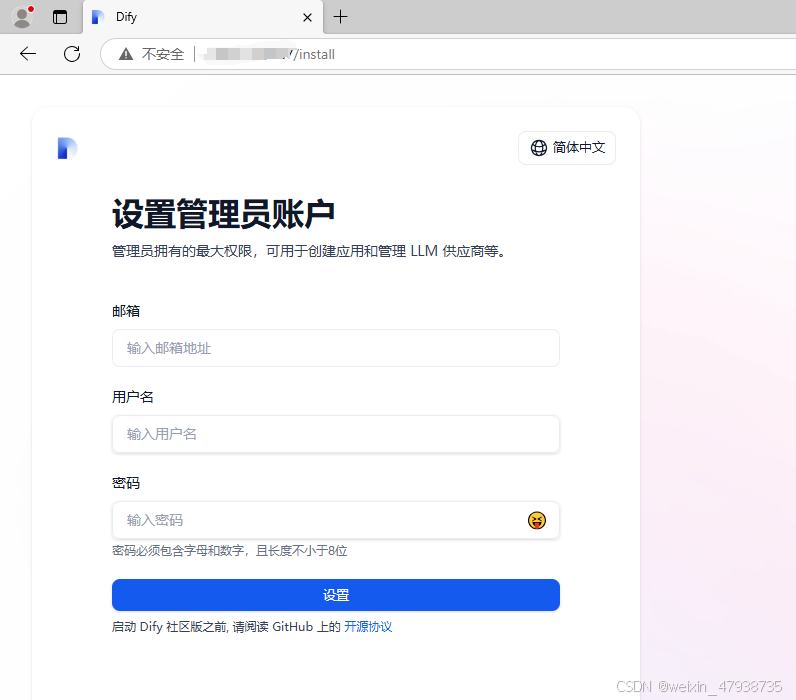Click the blue 设置 submit button
The height and width of the screenshot is (700, 796).
tap(336, 595)
